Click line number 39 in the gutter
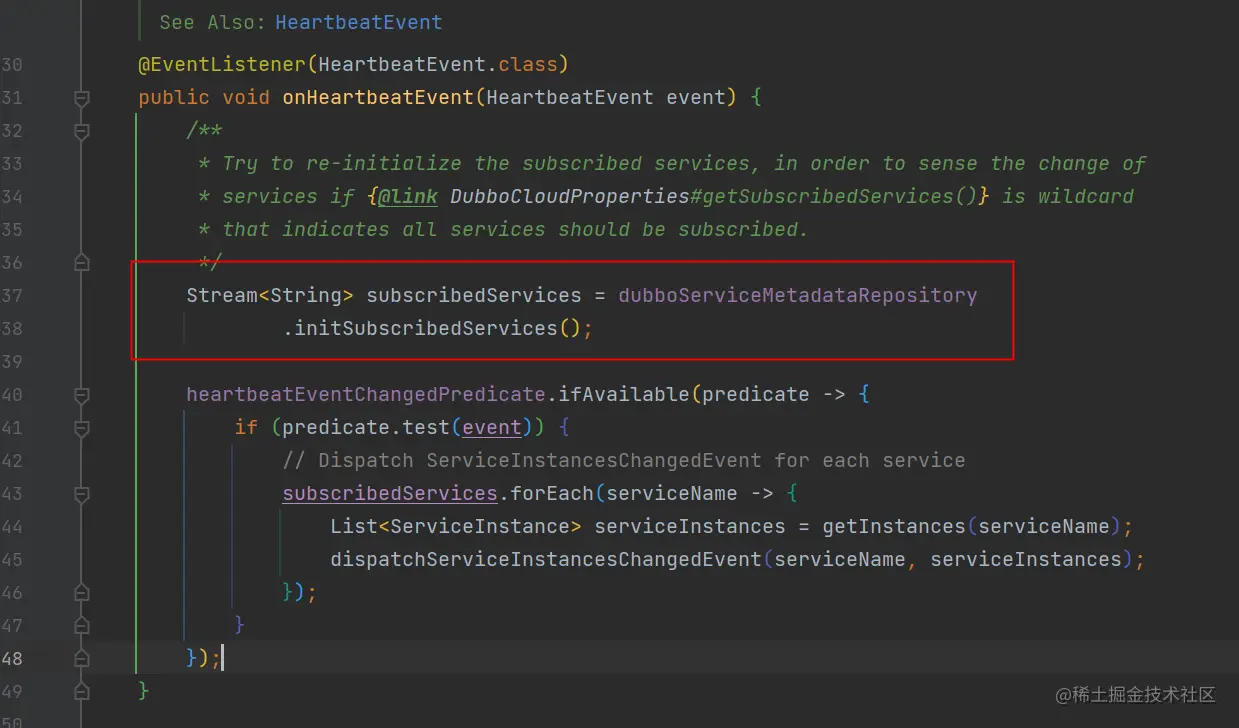1239x728 pixels. click(x=12, y=361)
